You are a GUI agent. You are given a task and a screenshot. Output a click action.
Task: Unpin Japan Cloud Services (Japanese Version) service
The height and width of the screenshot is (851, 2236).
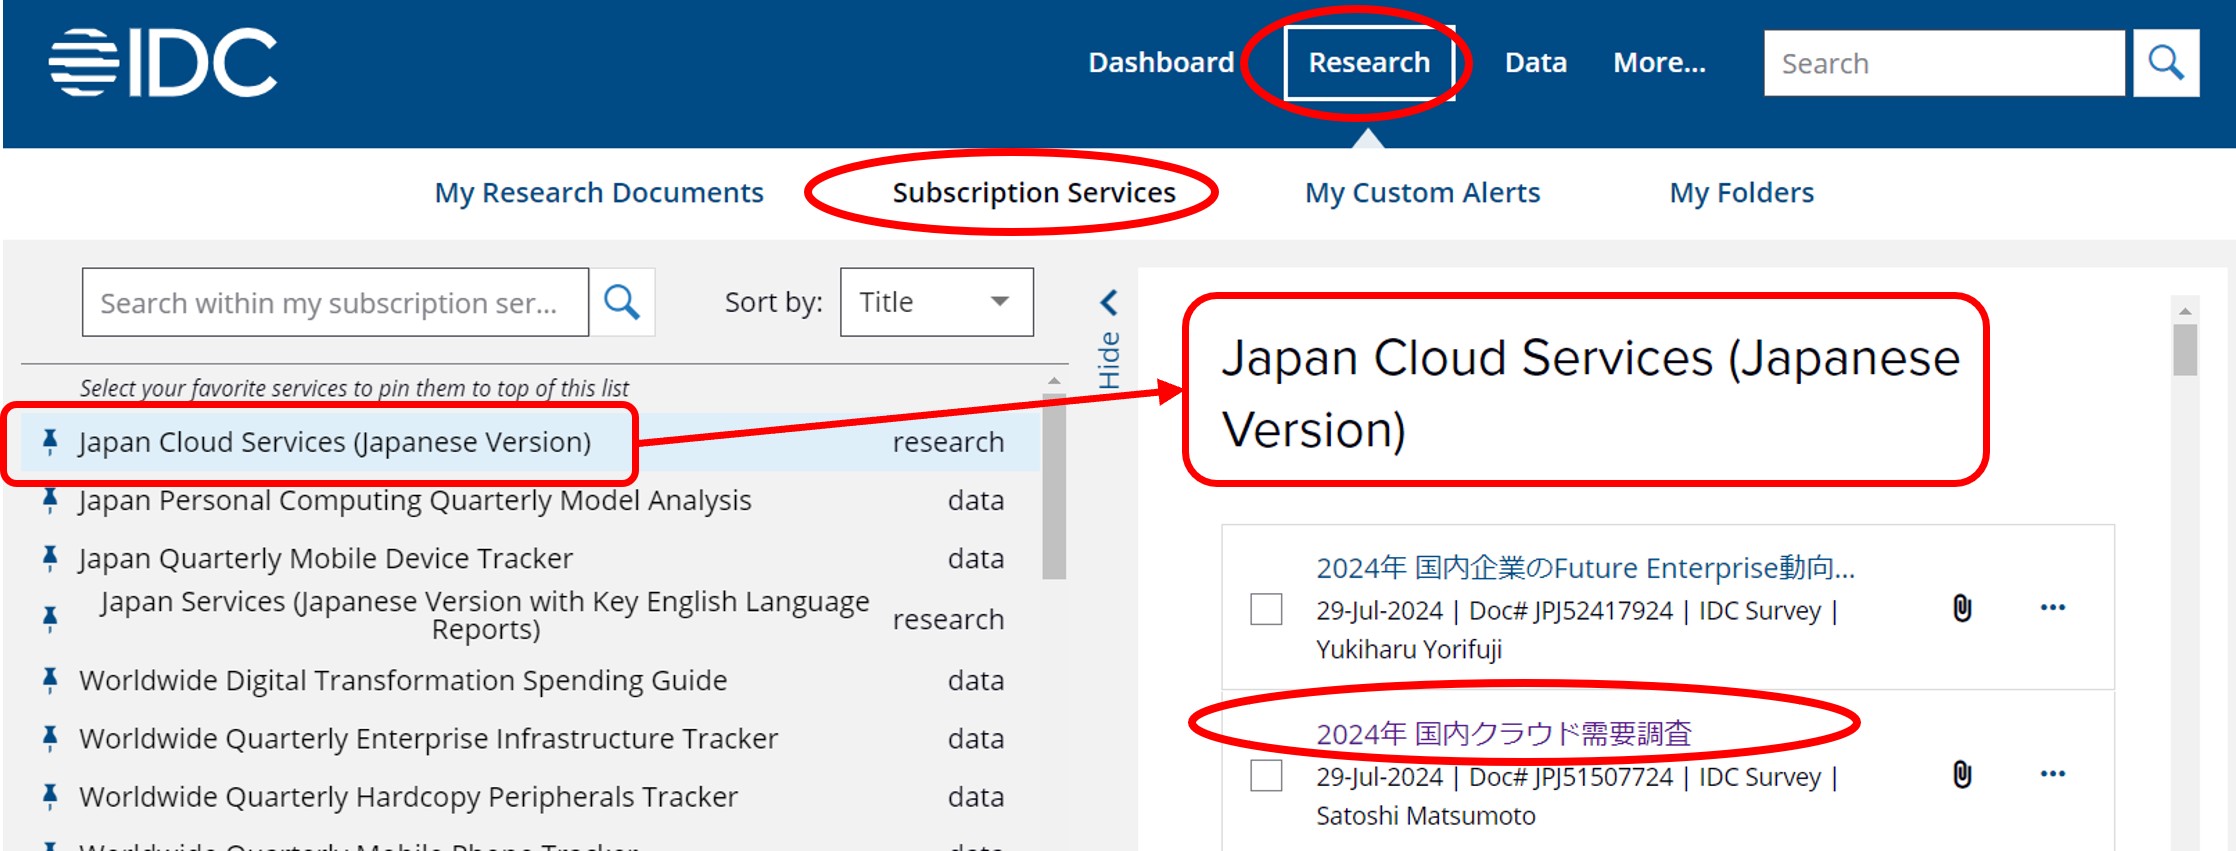coord(50,442)
